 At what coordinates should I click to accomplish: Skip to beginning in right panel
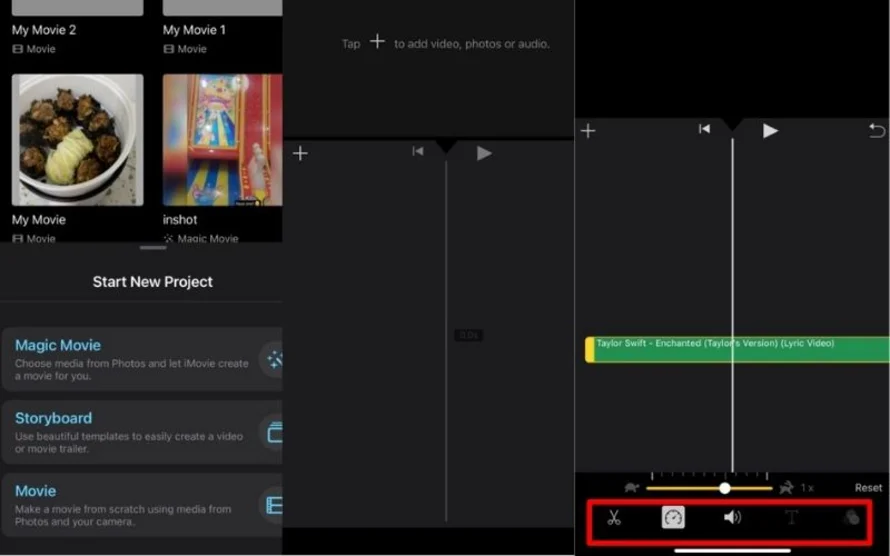(704, 129)
